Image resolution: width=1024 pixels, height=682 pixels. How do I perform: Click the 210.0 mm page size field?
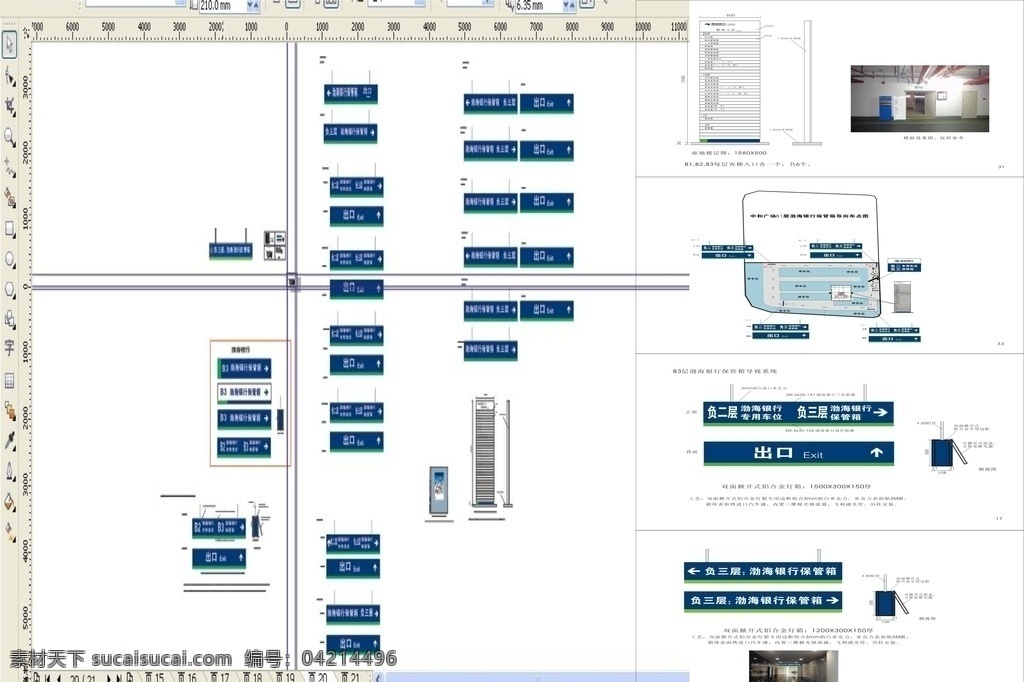222,5
